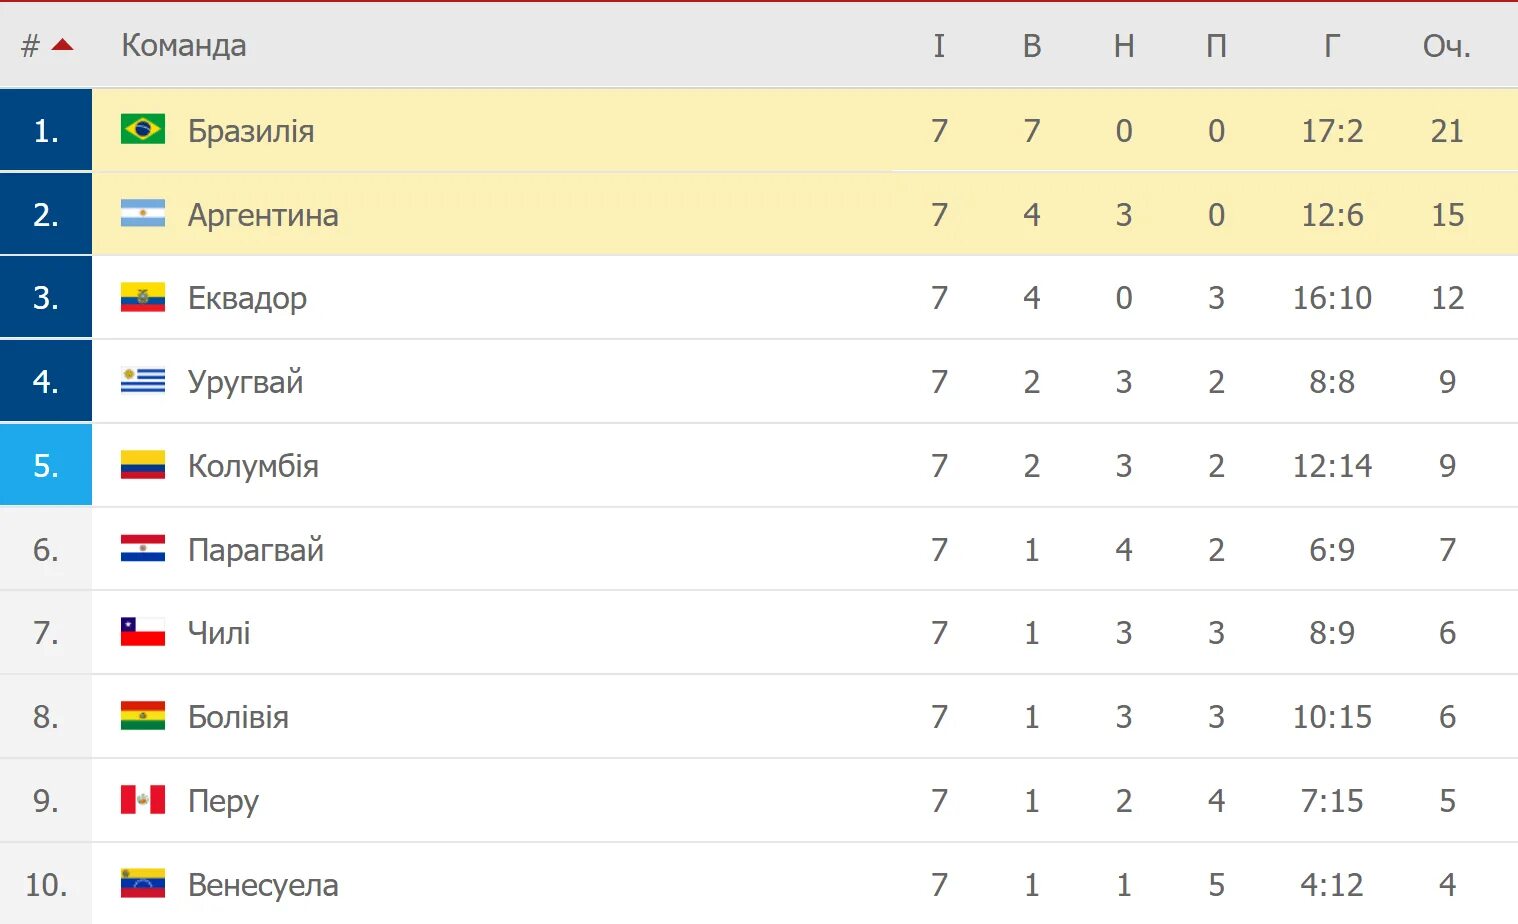This screenshot has height=924, width=1518.
Task: Select the Команда column header
Action: (x=184, y=46)
